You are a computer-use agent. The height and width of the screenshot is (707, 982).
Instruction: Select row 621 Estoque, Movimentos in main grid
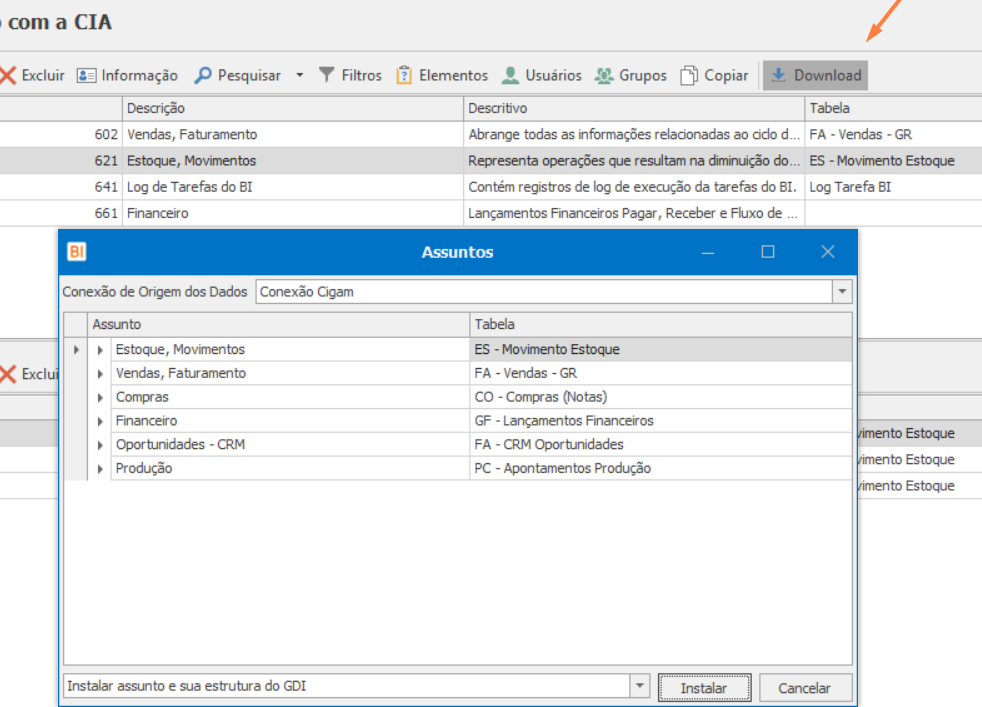point(491,161)
